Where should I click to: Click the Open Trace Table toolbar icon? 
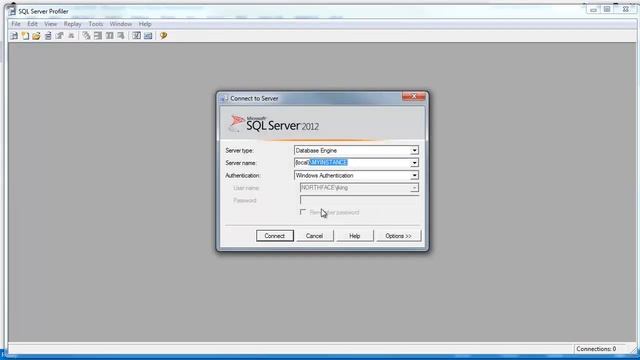pyautogui.click(x=48, y=36)
